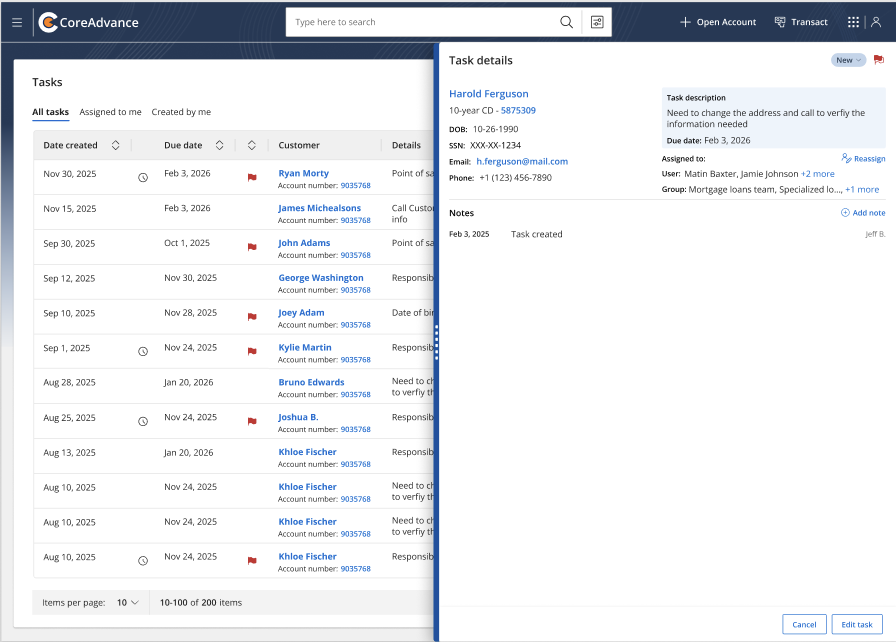Open Kylie Martin customer link
Screen dimensions: 896x642
(305, 347)
